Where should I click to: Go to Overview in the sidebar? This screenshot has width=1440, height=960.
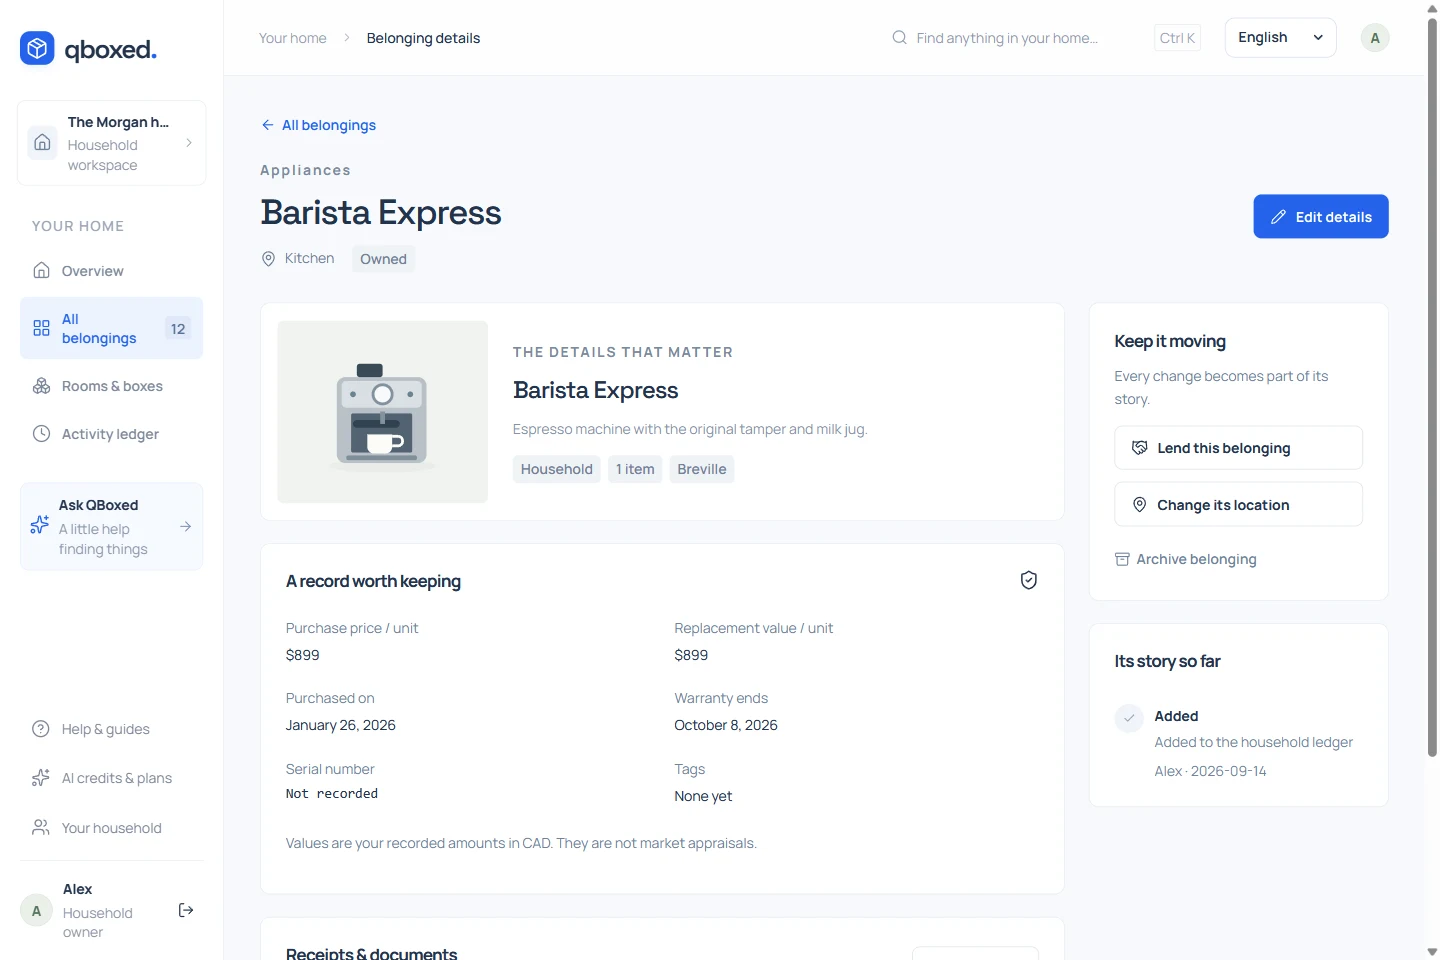pos(111,271)
